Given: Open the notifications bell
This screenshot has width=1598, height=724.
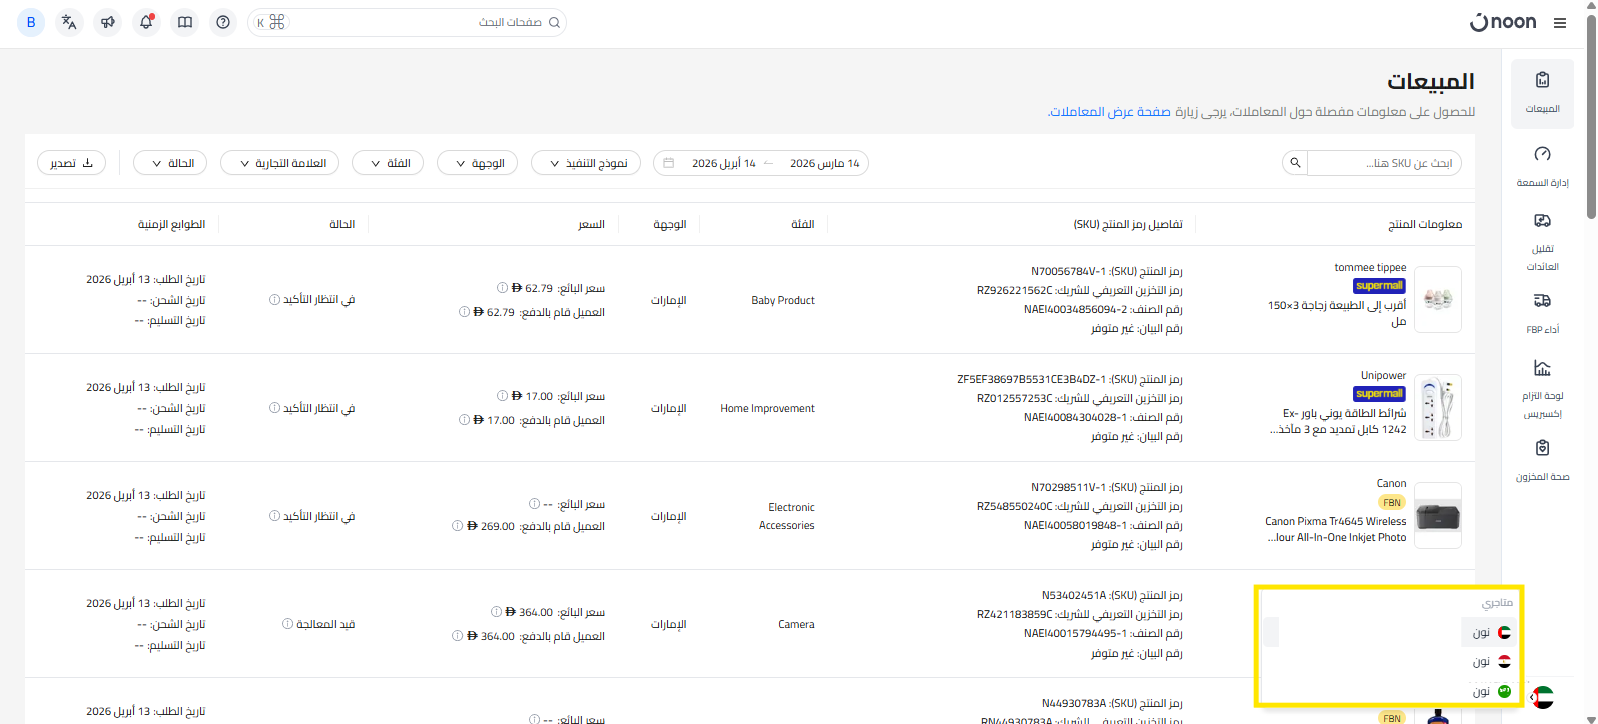Looking at the screenshot, I should tap(146, 22).
